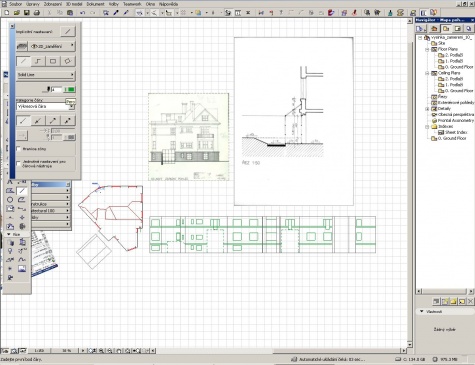Click the Navigator delete X button
The width and height of the screenshot is (475, 365).
click(x=470, y=302)
